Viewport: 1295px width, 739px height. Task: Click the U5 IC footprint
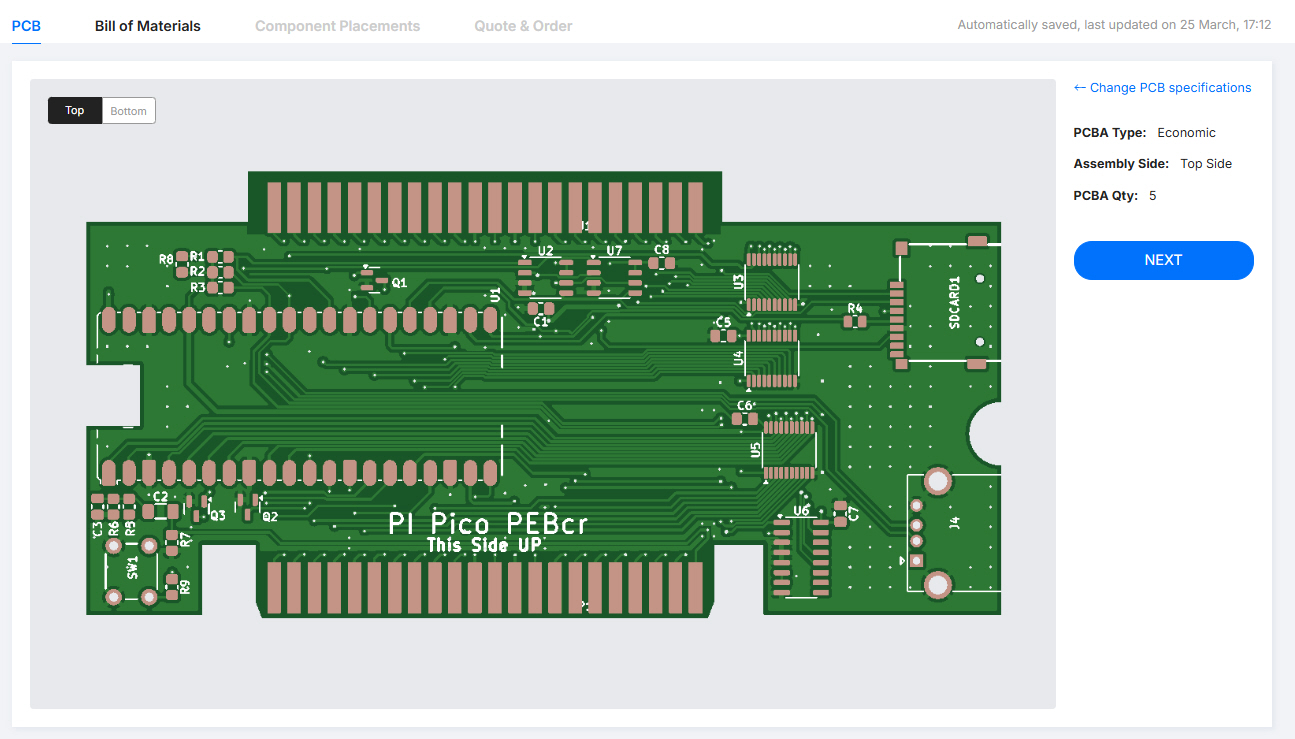(x=789, y=449)
